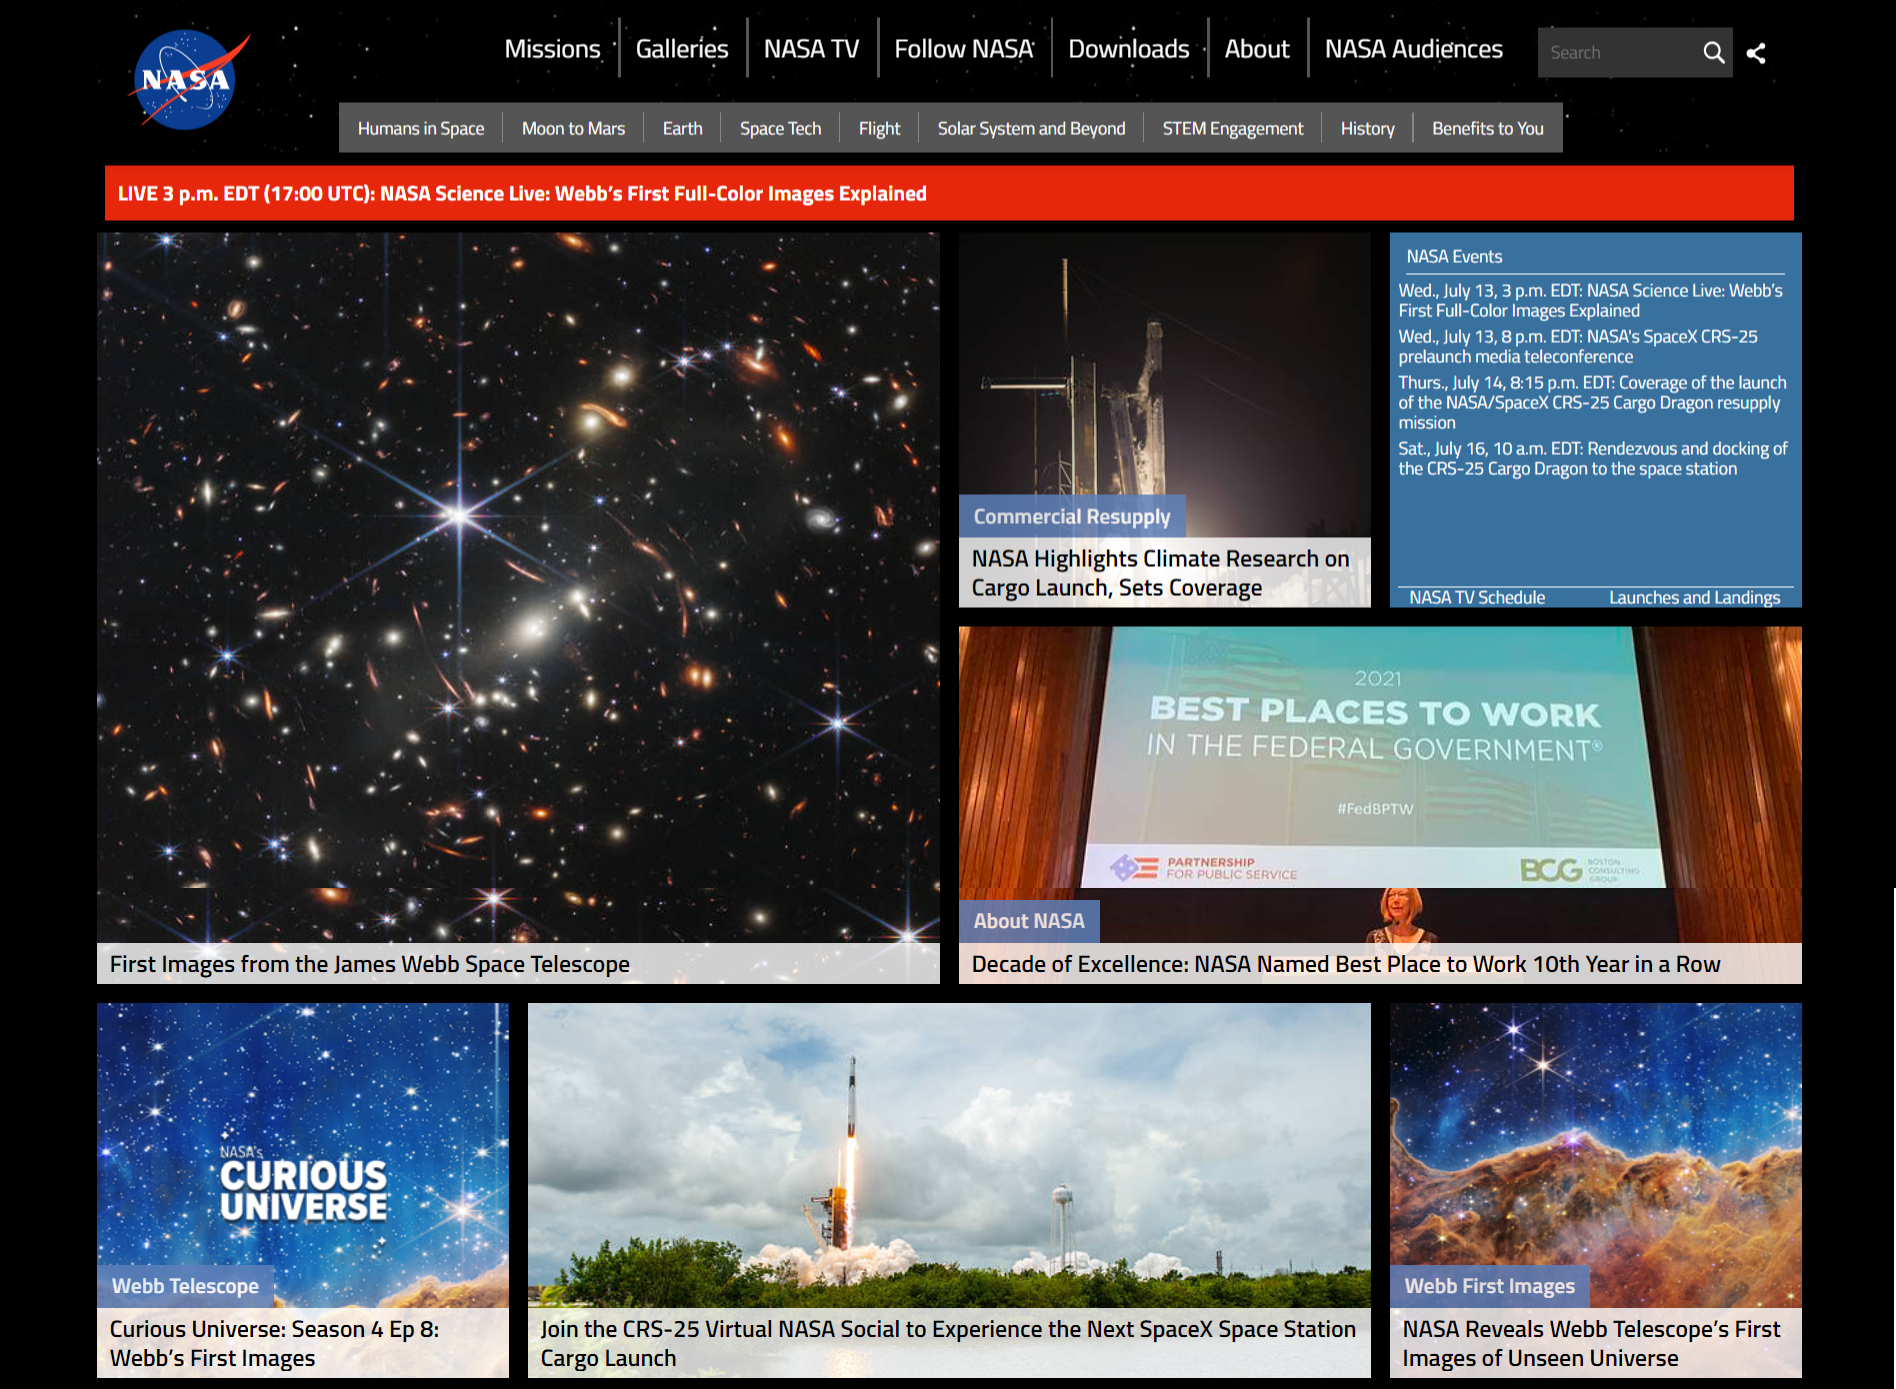The image size is (1896, 1389).
Task: Click the NASA logo to go home
Action: 189,80
